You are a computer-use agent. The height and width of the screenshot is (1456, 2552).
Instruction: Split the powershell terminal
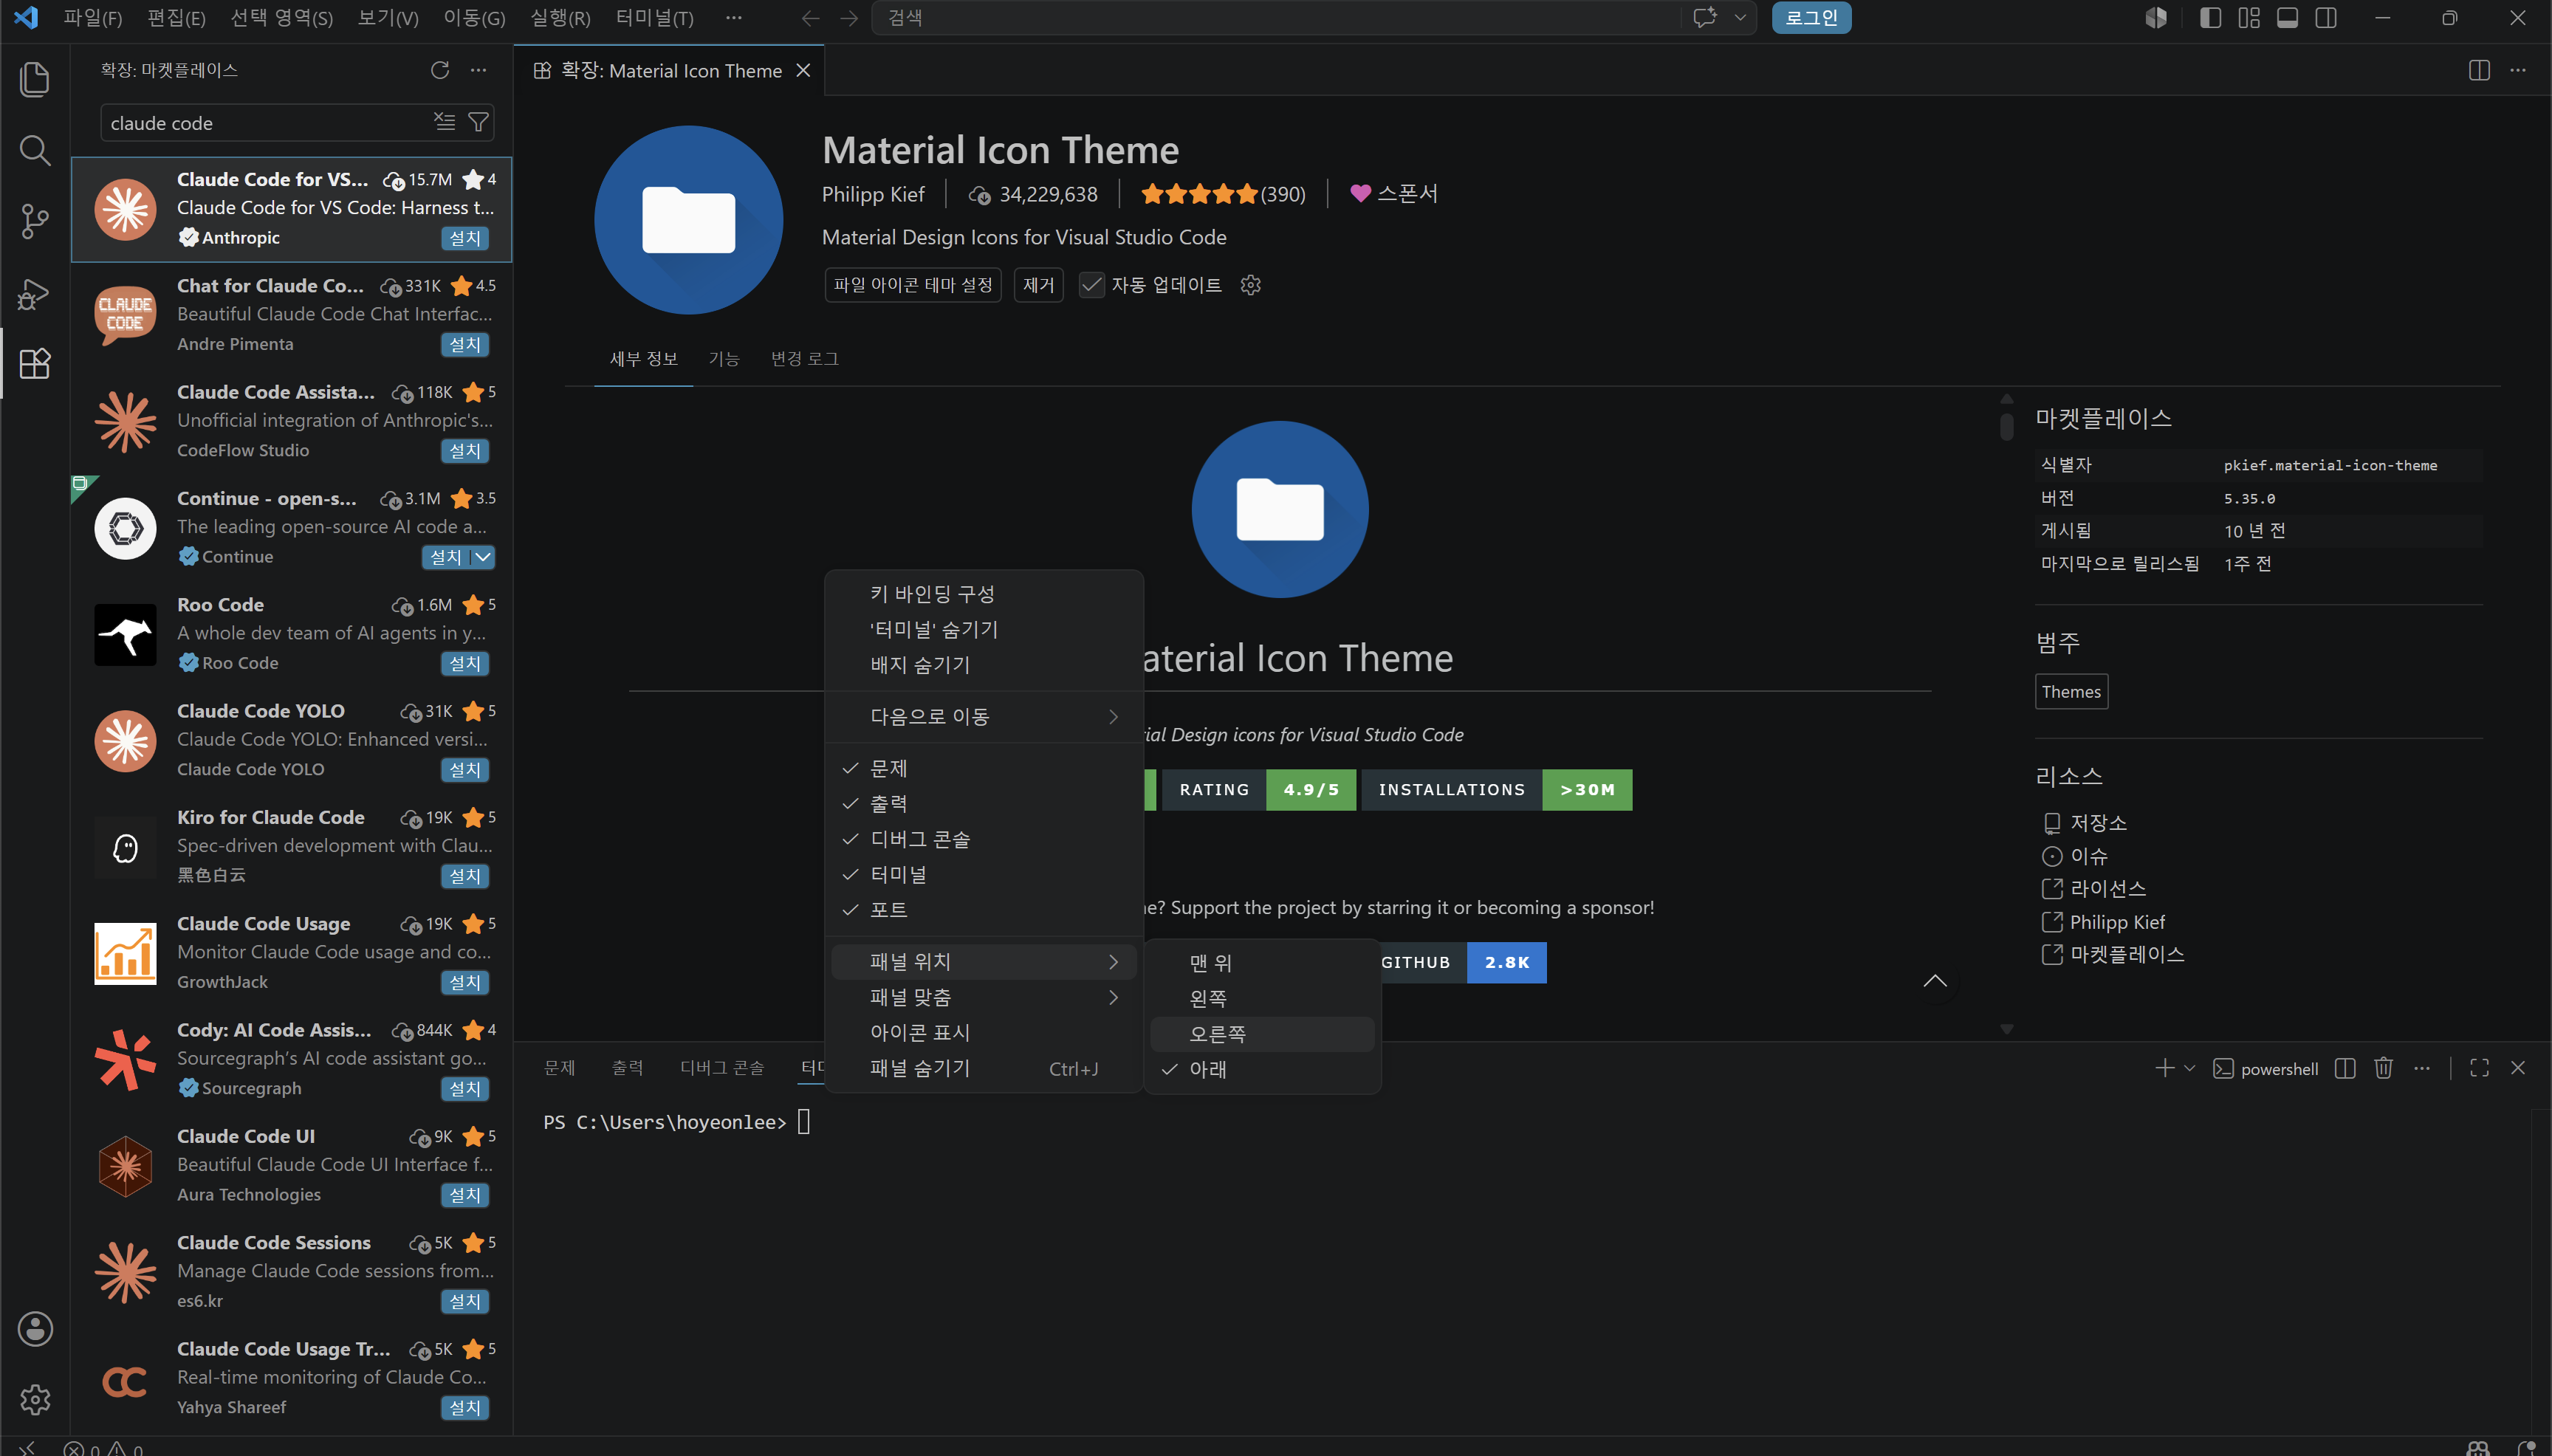click(x=2345, y=1068)
